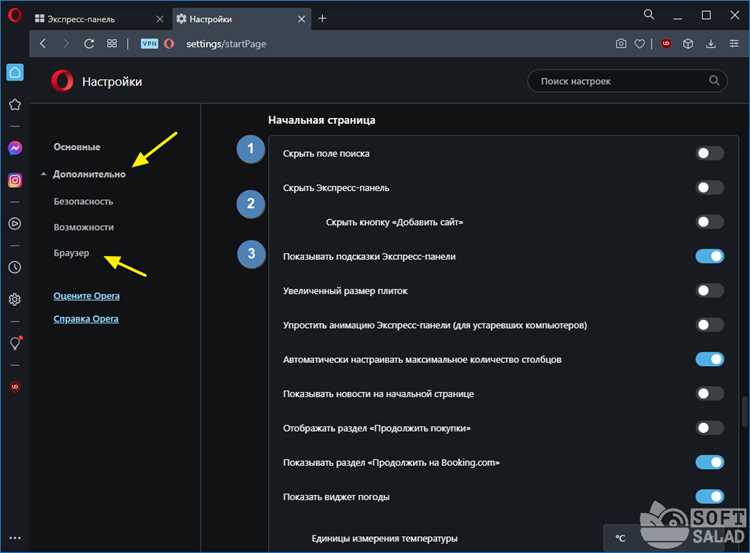Enable 'Показывать новости на начальной странице'
Viewport: 750px width, 553px height.
point(709,394)
